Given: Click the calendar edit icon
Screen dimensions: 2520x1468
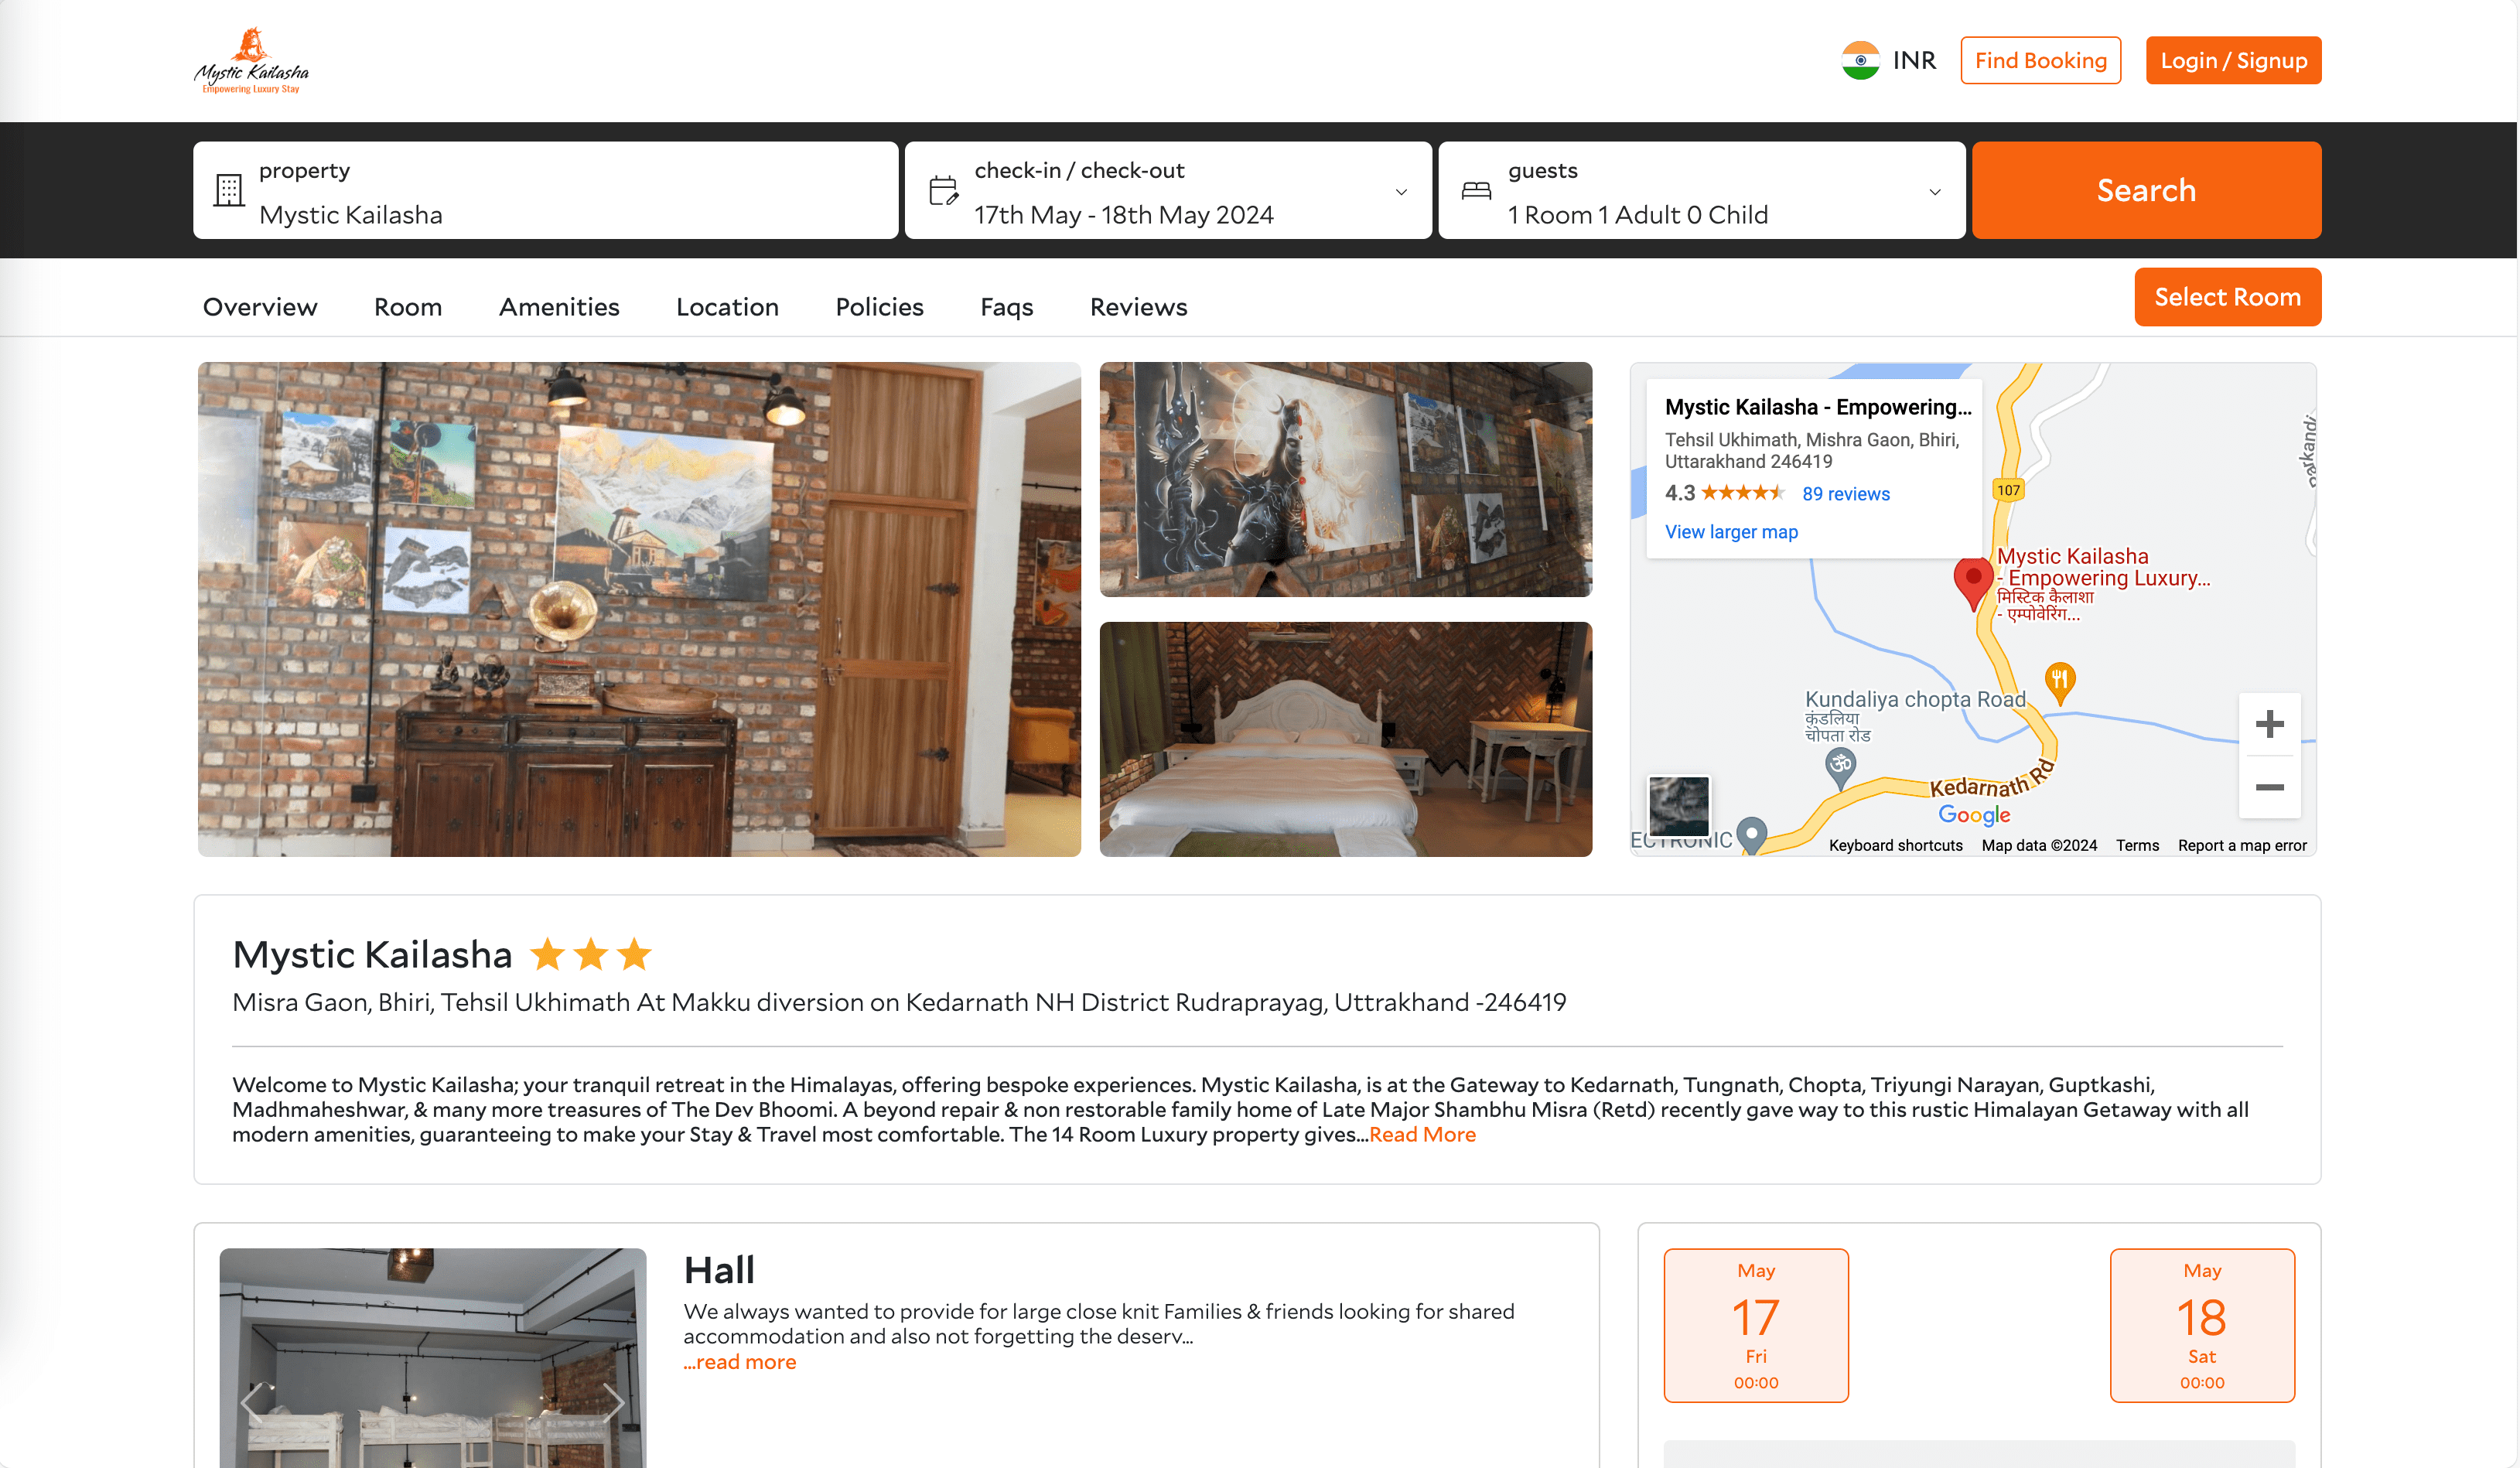Looking at the screenshot, I should 943,190.
